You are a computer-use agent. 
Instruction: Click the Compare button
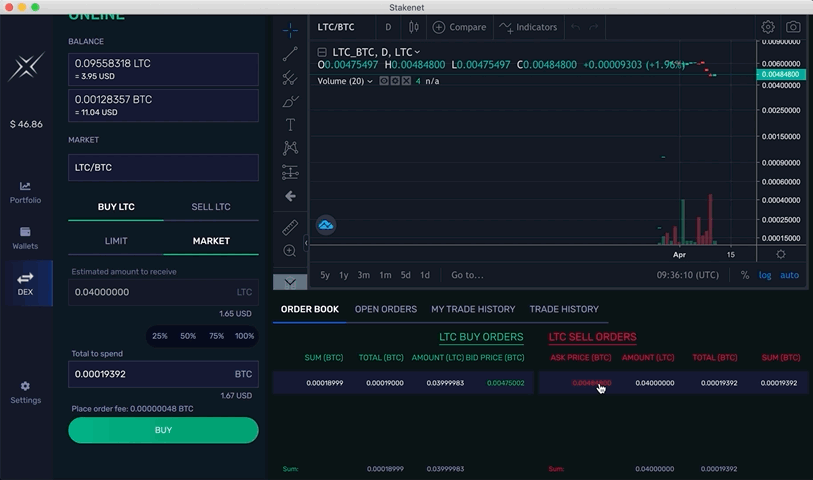(x=459, y=27)
